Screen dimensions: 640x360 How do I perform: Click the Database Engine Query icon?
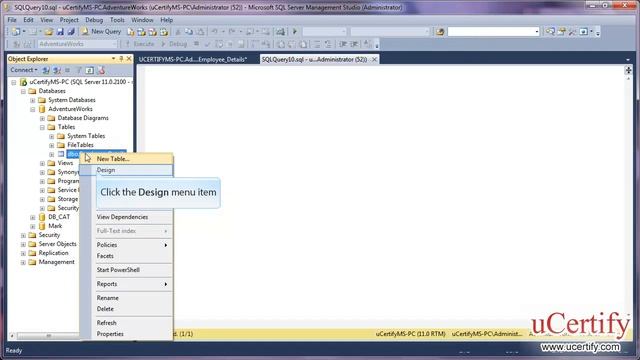coord(131,31)
